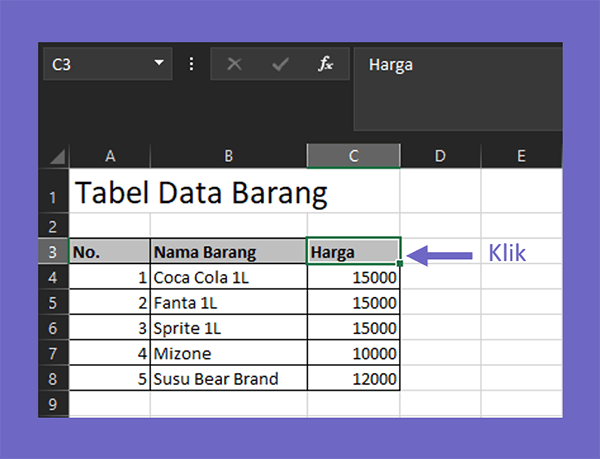Select row 9 header
The height and width of the screenshot is (459, 600).
coord(54,404)
